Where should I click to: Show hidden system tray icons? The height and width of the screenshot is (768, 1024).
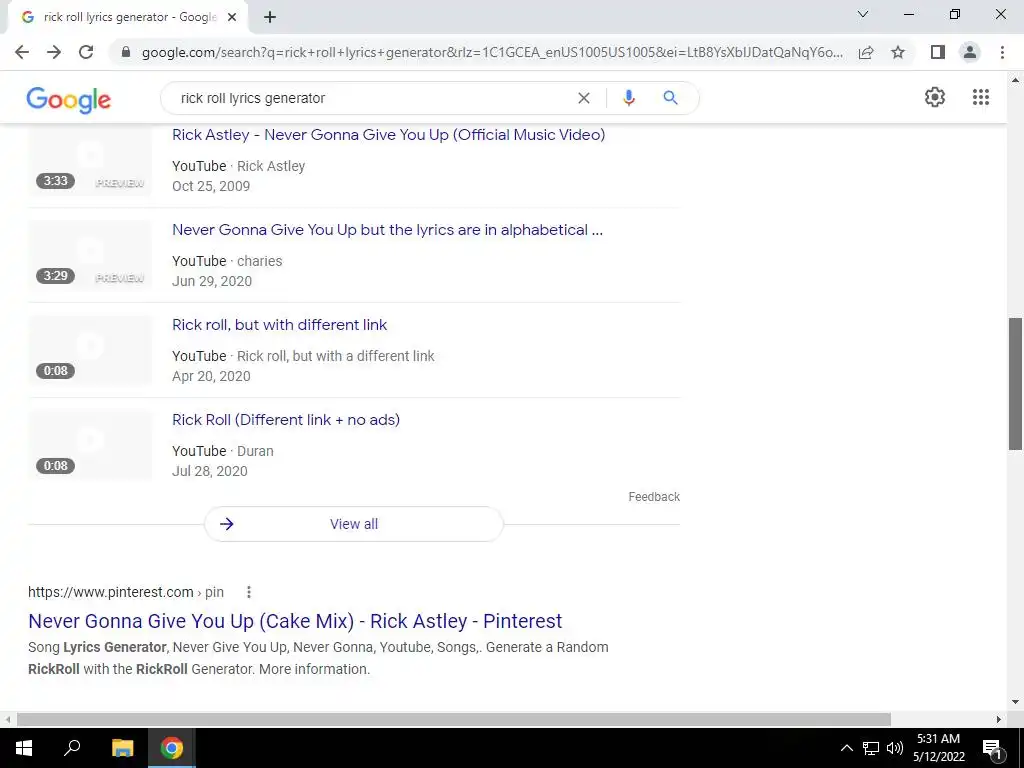[x=846, y=748]
